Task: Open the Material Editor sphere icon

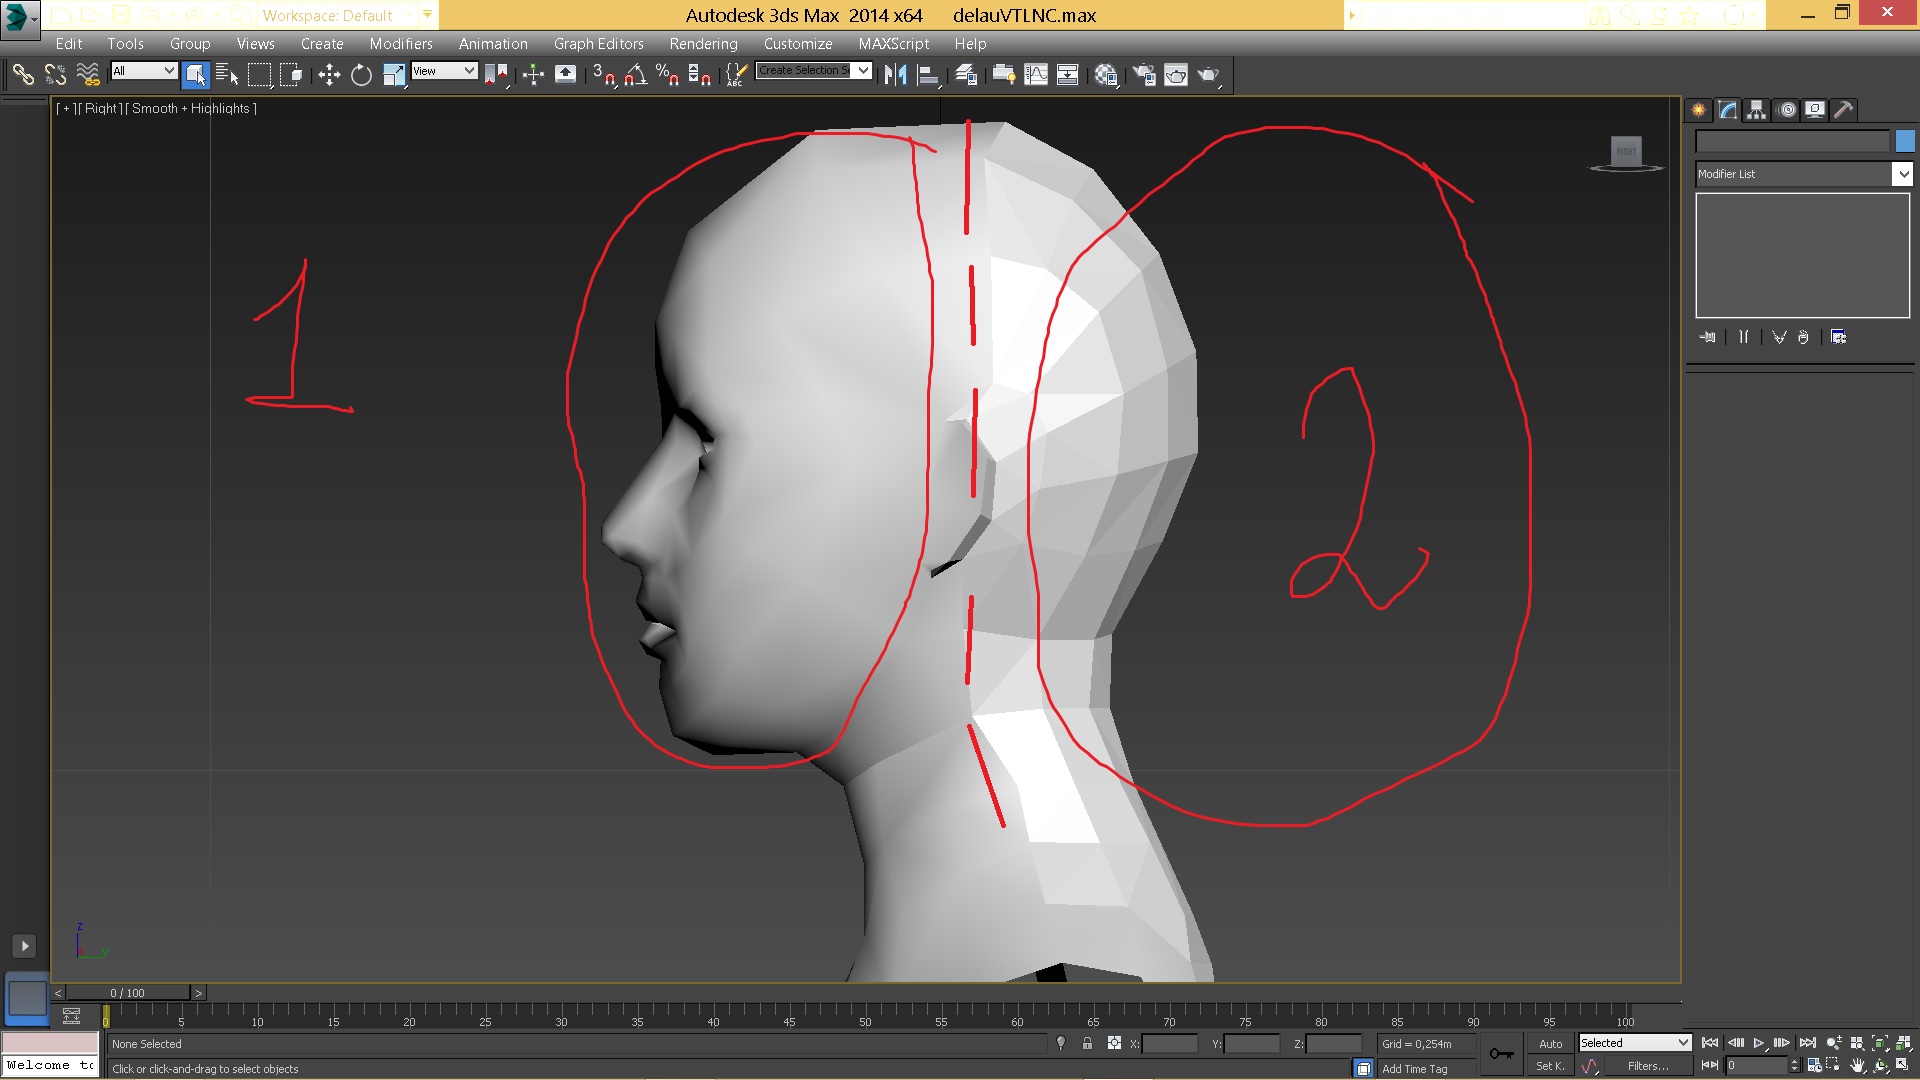Action: coord(1105,75)
